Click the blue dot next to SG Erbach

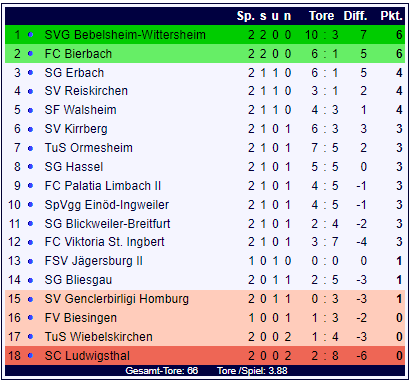click(30, 73)
